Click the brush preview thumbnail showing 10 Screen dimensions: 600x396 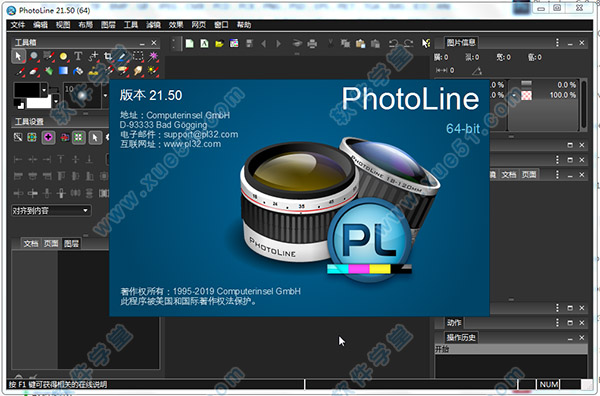[82, 95]
